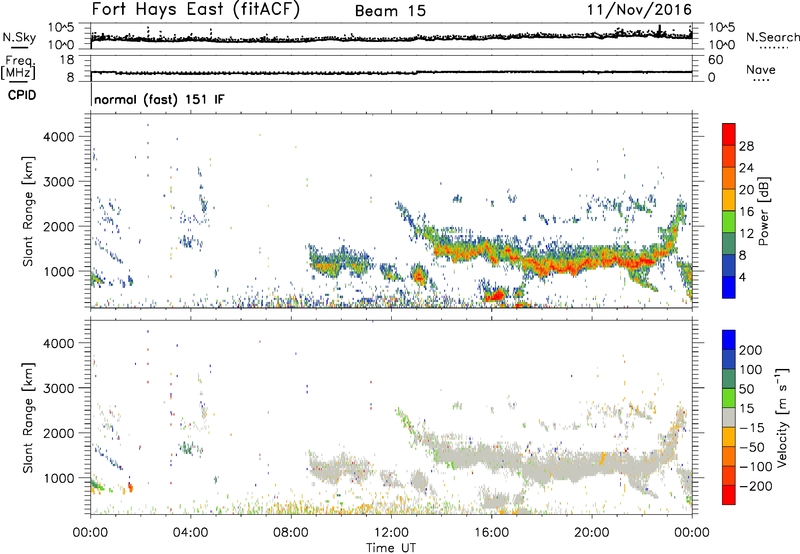Image resolution: width=800 pixels, height=554 pixels.
Task: Click the '200' tick on Velocity scale
Action: click(x=751, y=350)
